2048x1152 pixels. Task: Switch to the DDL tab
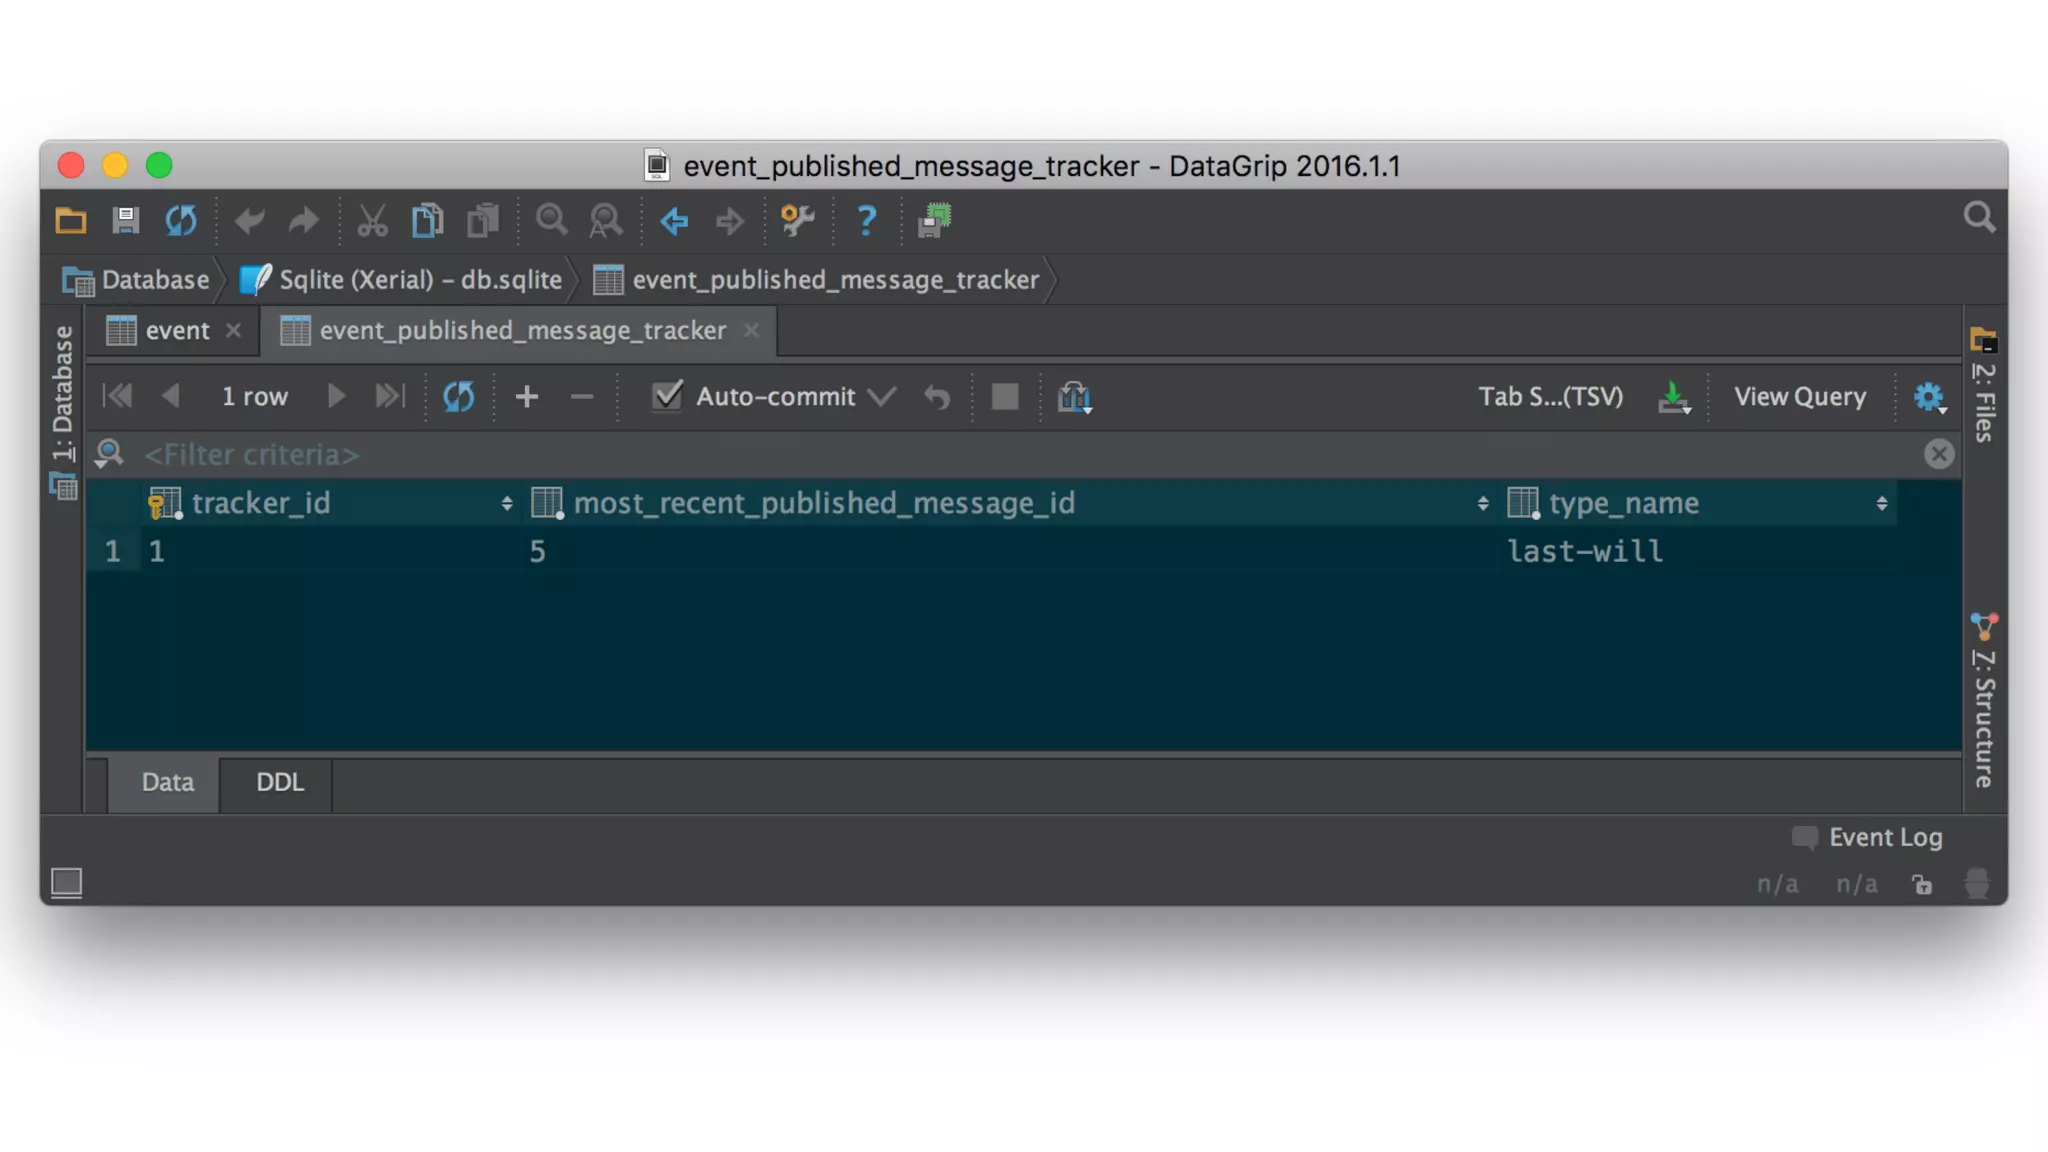279,782
